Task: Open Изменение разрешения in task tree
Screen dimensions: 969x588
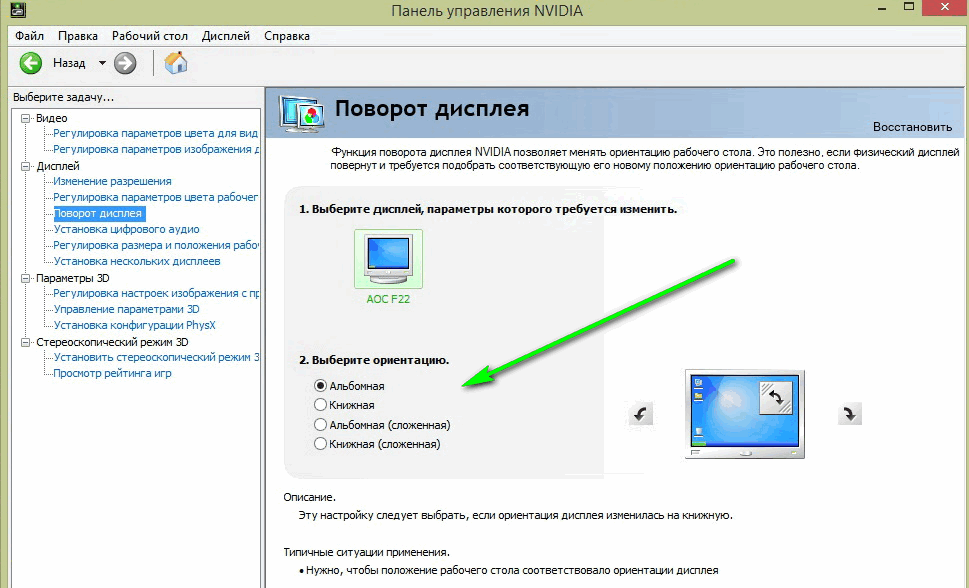Action: pos(112,182)
